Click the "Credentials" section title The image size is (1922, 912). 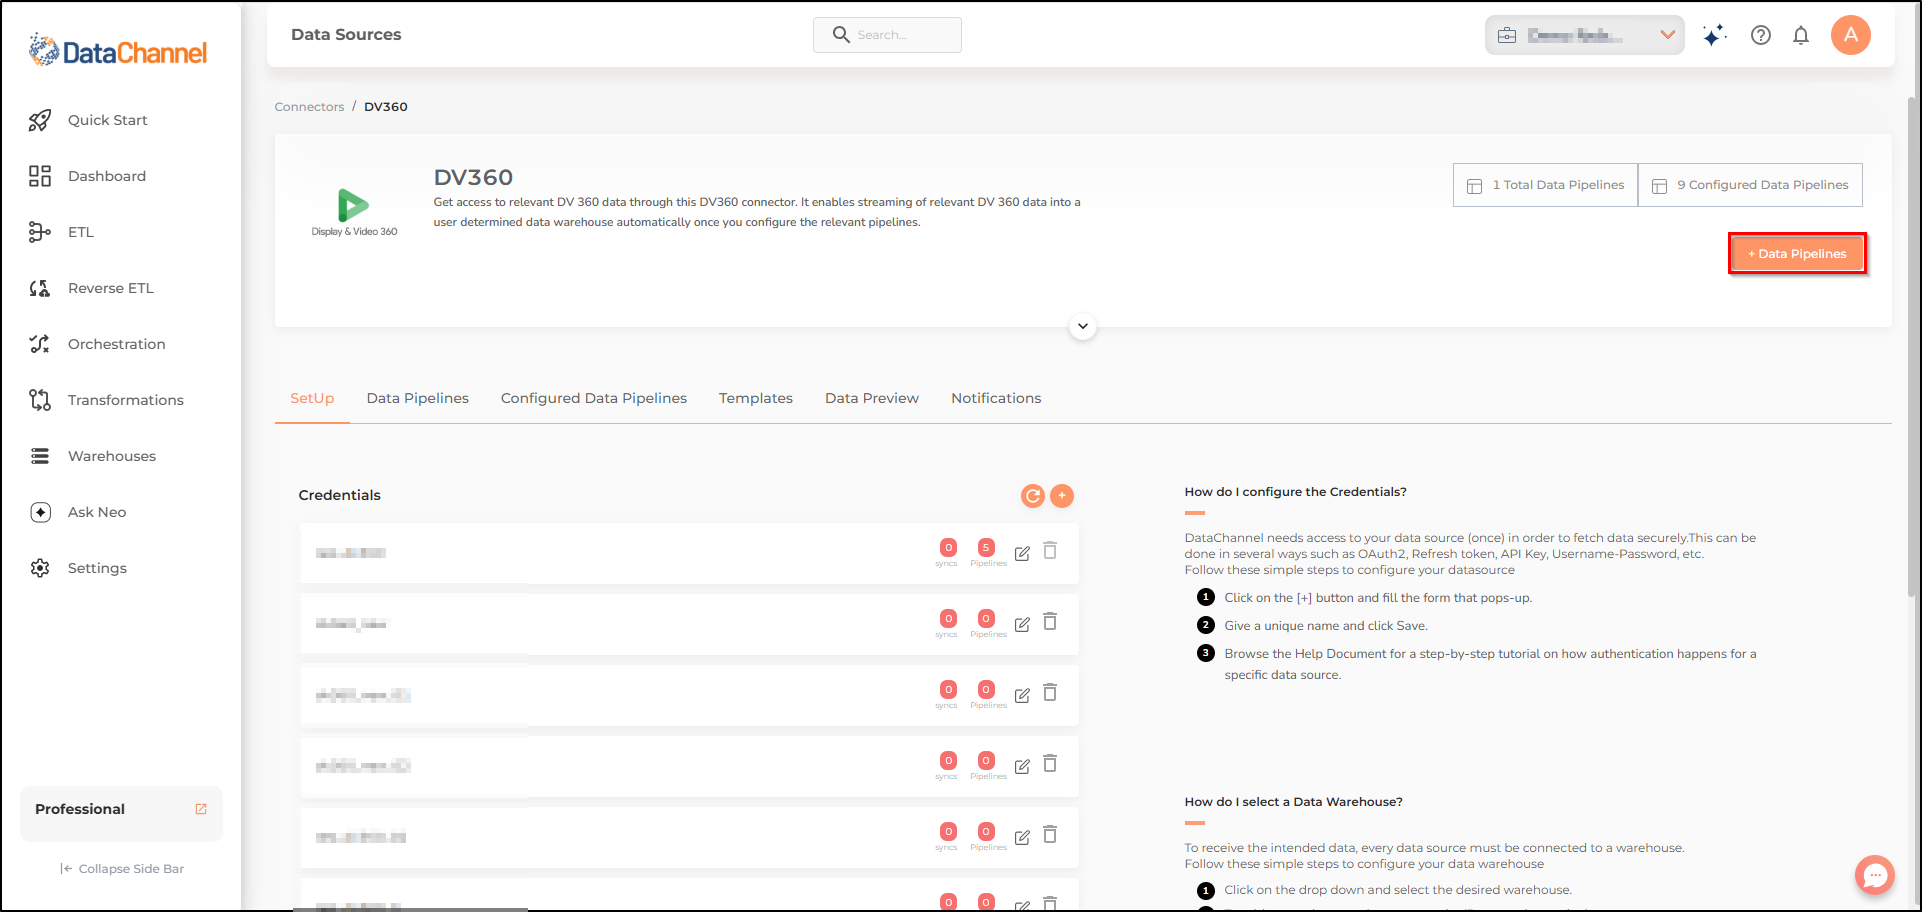point(340,495)
